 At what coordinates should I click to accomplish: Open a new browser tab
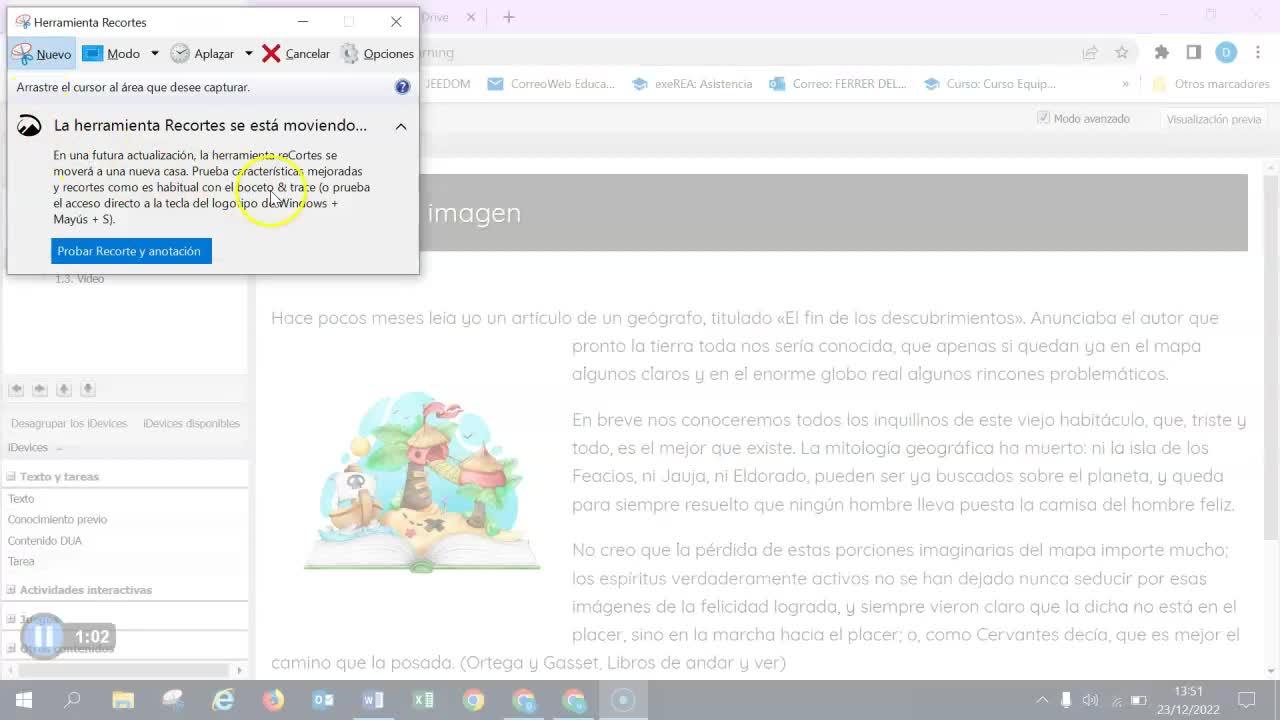tap(508, 17)
